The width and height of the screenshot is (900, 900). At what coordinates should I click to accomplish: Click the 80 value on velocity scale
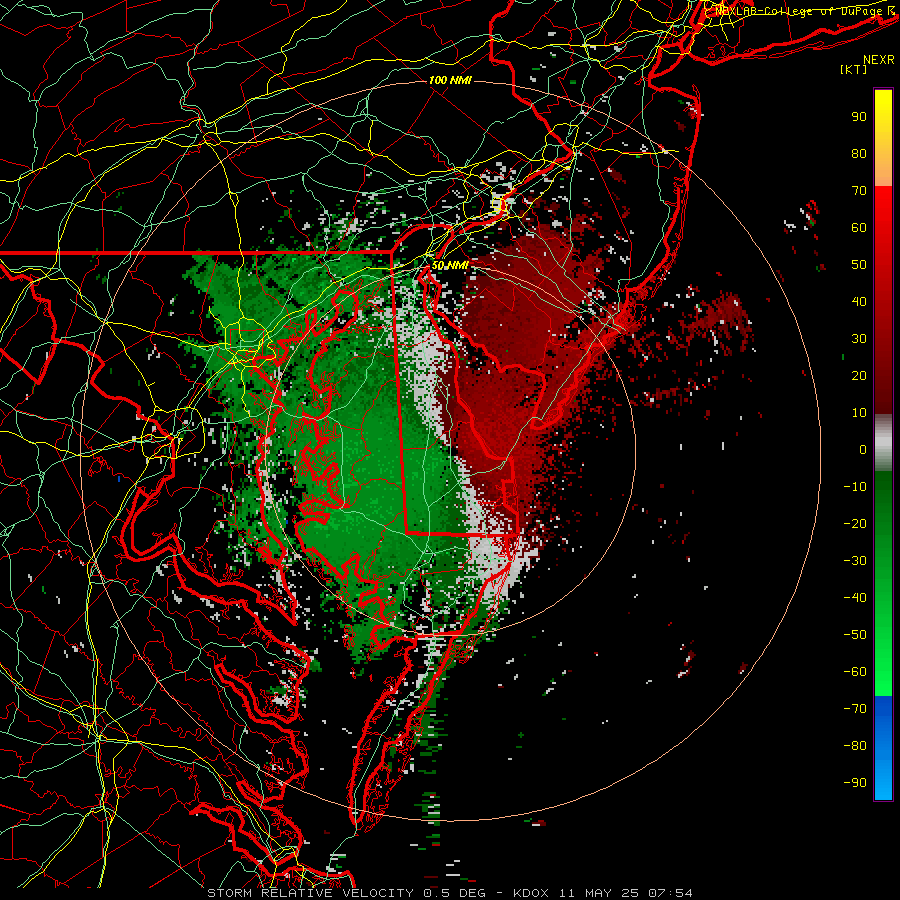(x=859, y=153)
